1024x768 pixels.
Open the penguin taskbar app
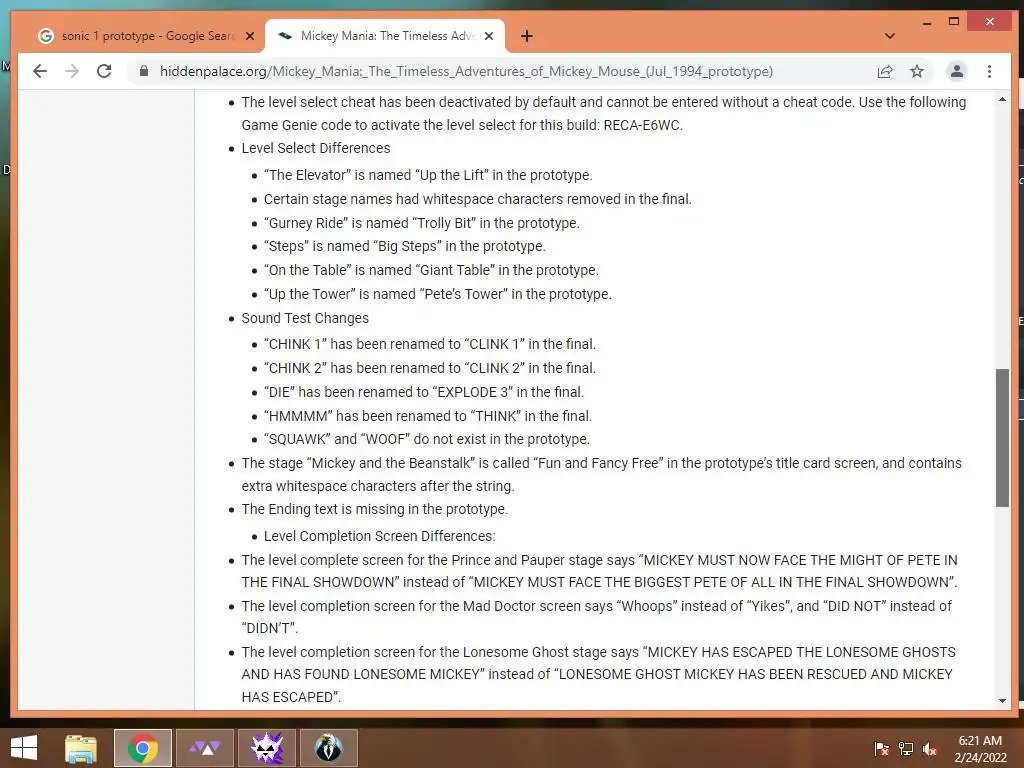pyautogui.click(x=328, y=748)
